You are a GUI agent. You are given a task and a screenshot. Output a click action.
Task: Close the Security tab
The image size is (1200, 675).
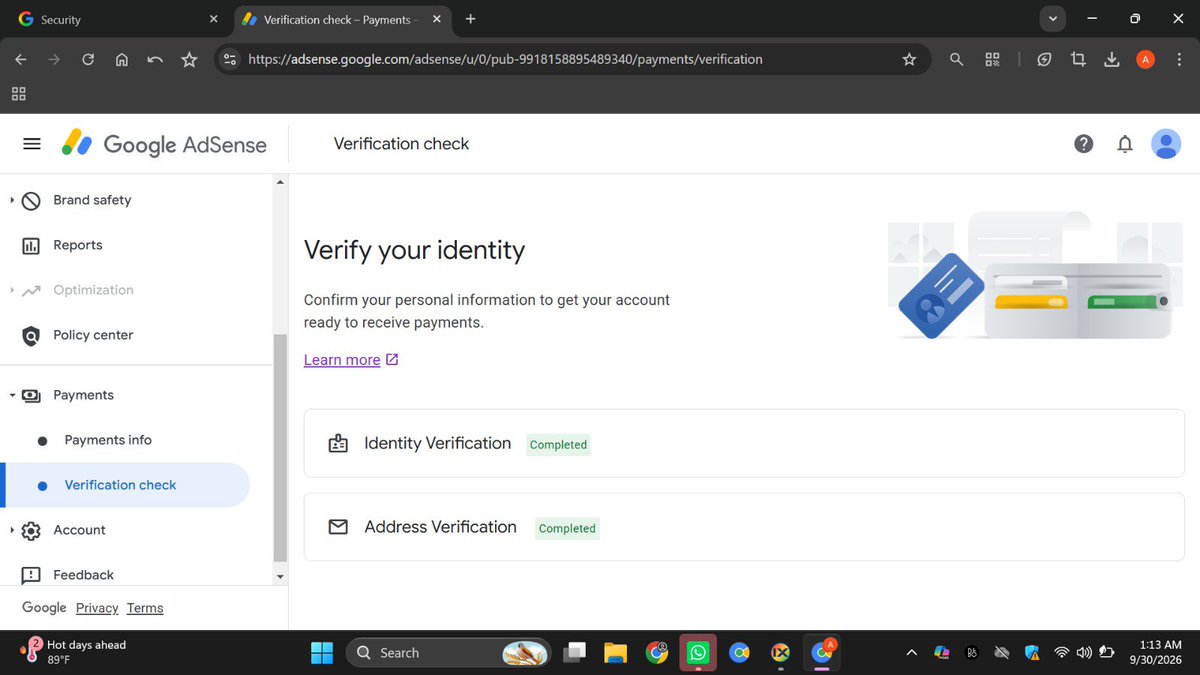click(x=213, y=19)
